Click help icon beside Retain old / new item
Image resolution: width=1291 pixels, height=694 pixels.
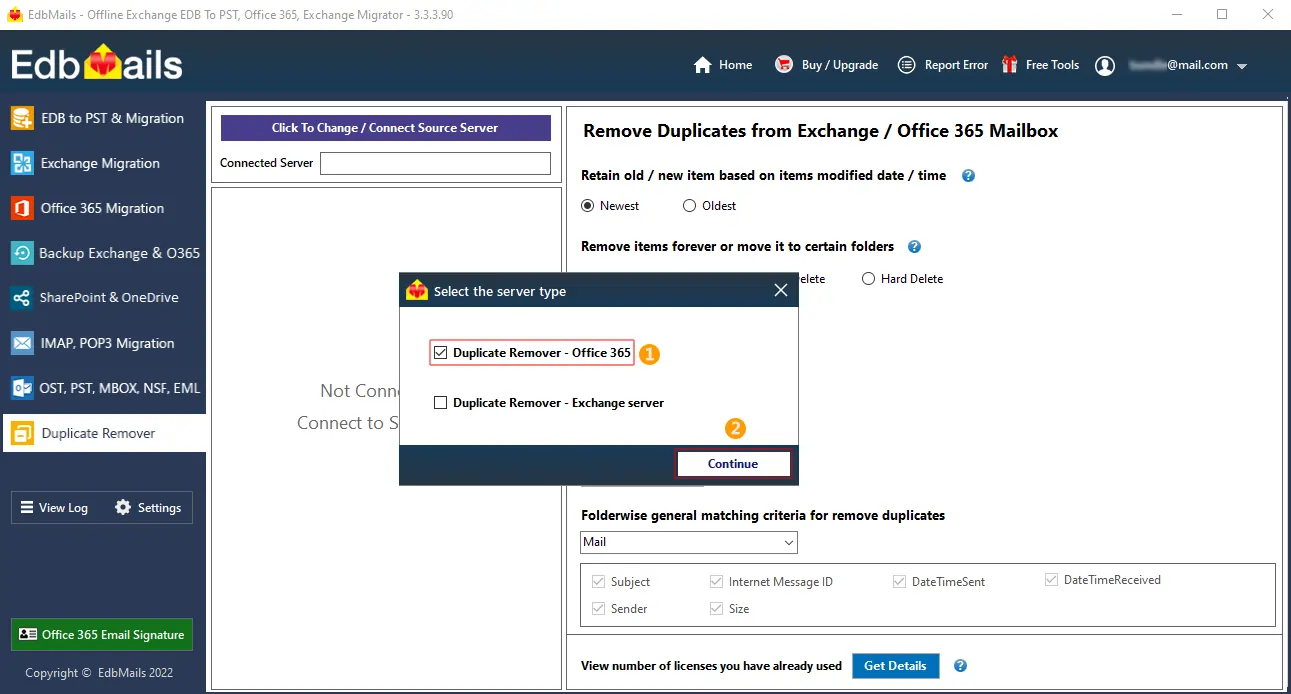tap(968, 176)
